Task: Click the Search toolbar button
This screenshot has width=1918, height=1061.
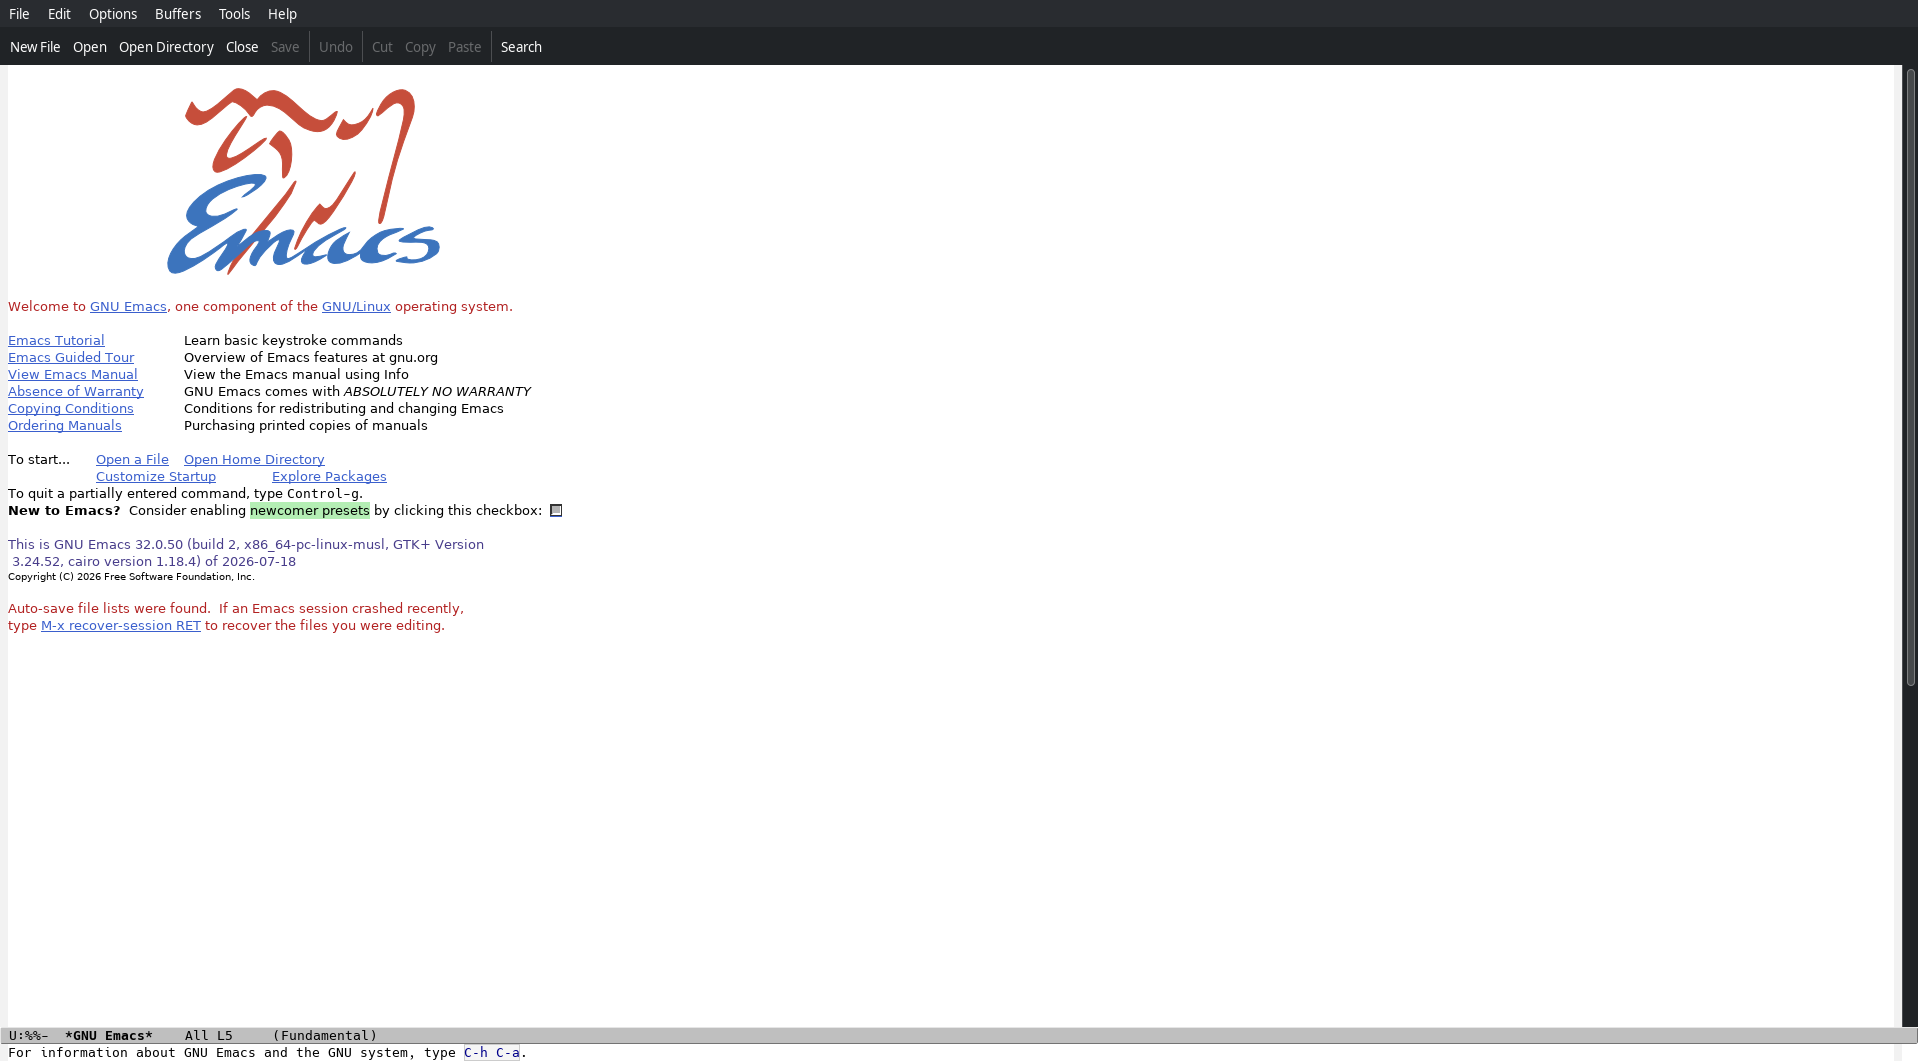Action: pyautogui.click(x=521, y=47)
